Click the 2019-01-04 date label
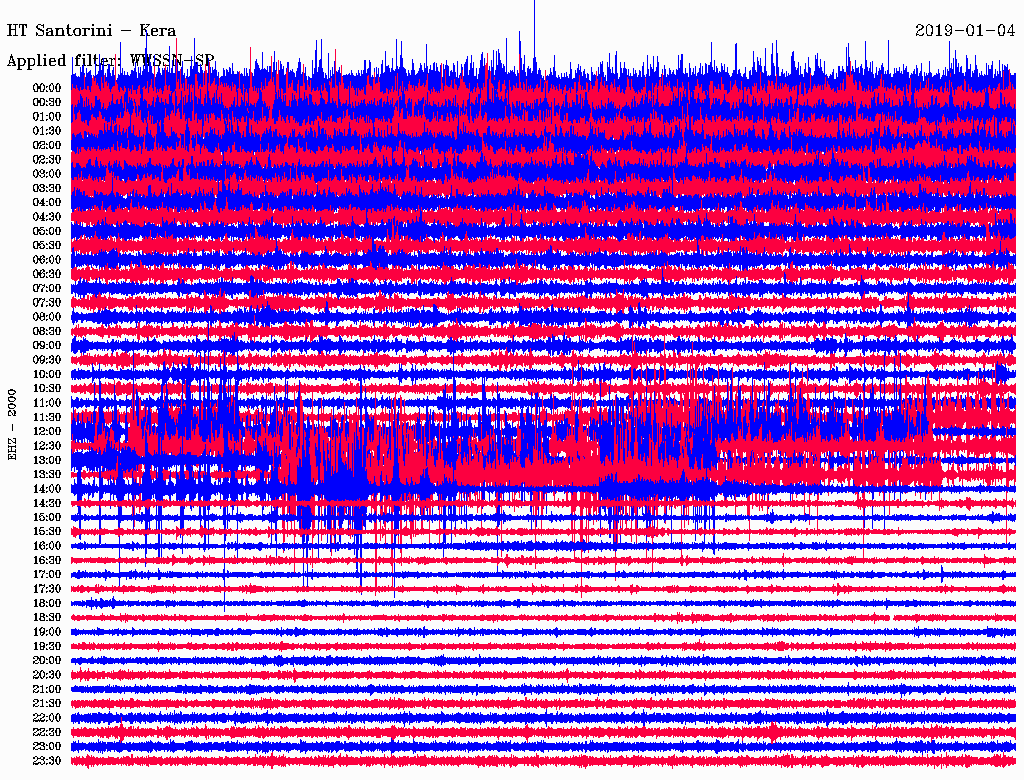Screen dimensions: 1024x780 (x=963, y=30)
